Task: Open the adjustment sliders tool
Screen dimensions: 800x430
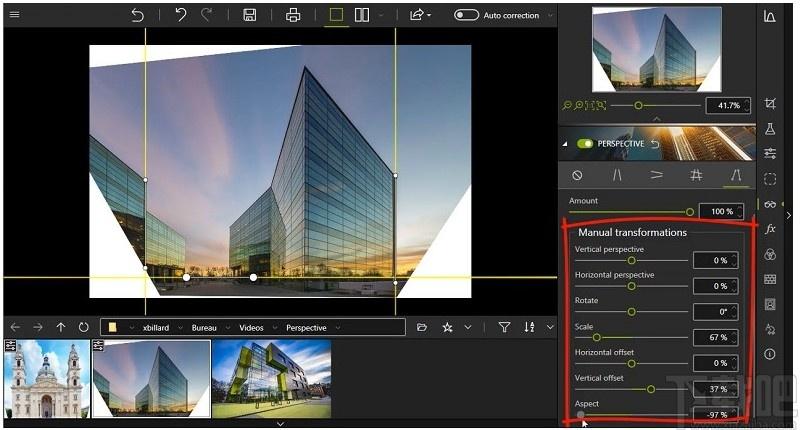Action: tap(770, 153)
